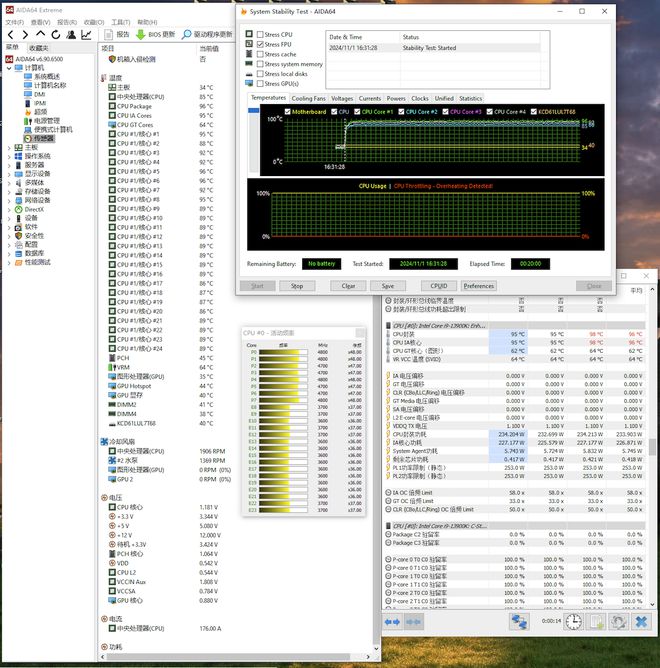
Task: Click the Save button
Action: pyautogui.click(x=388, y=286)
